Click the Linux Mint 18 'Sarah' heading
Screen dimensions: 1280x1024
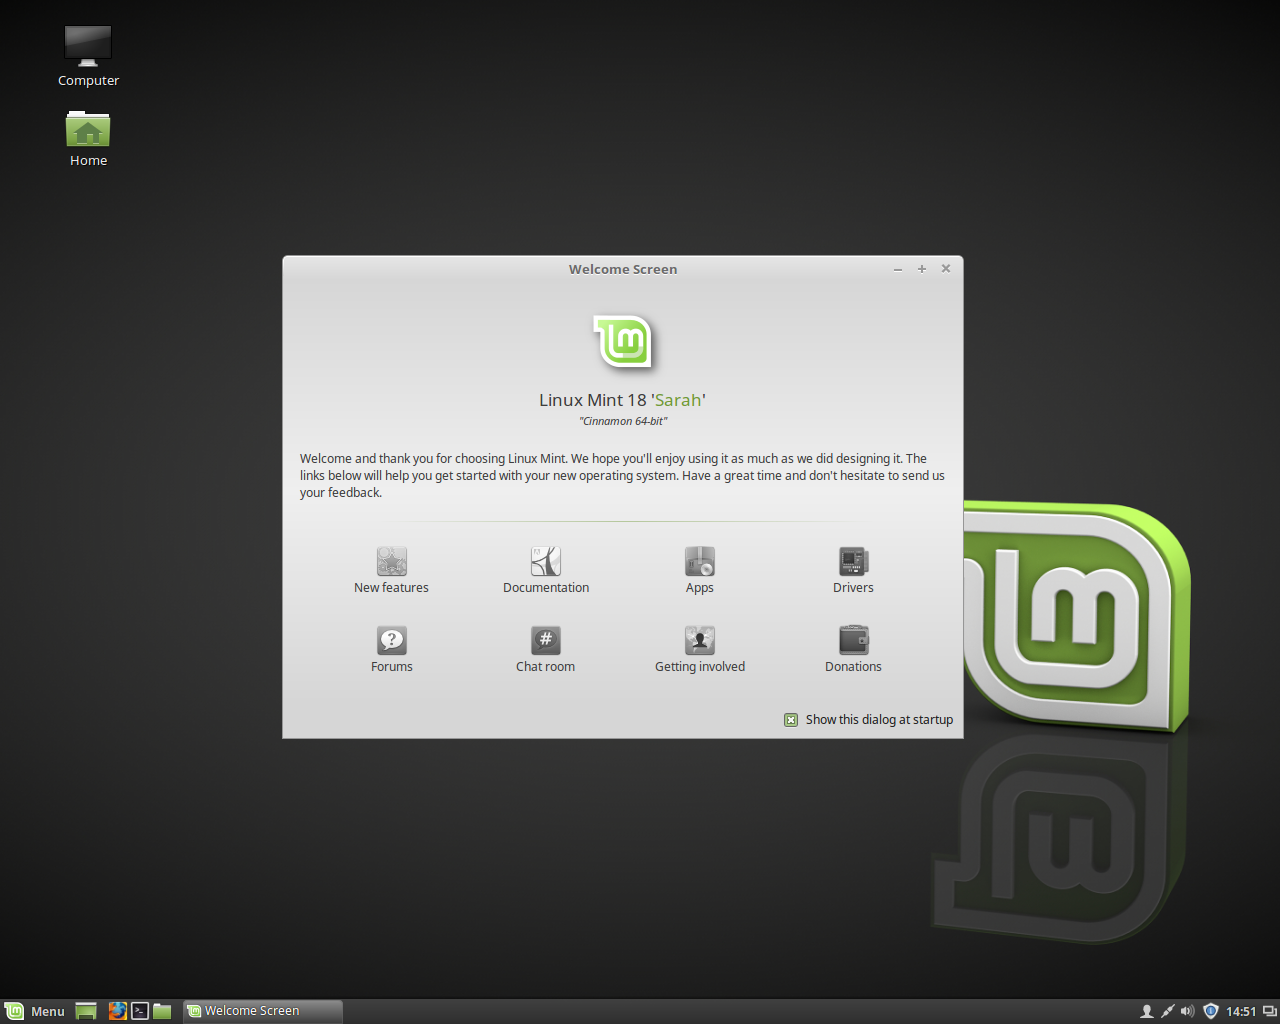(623, 400)
